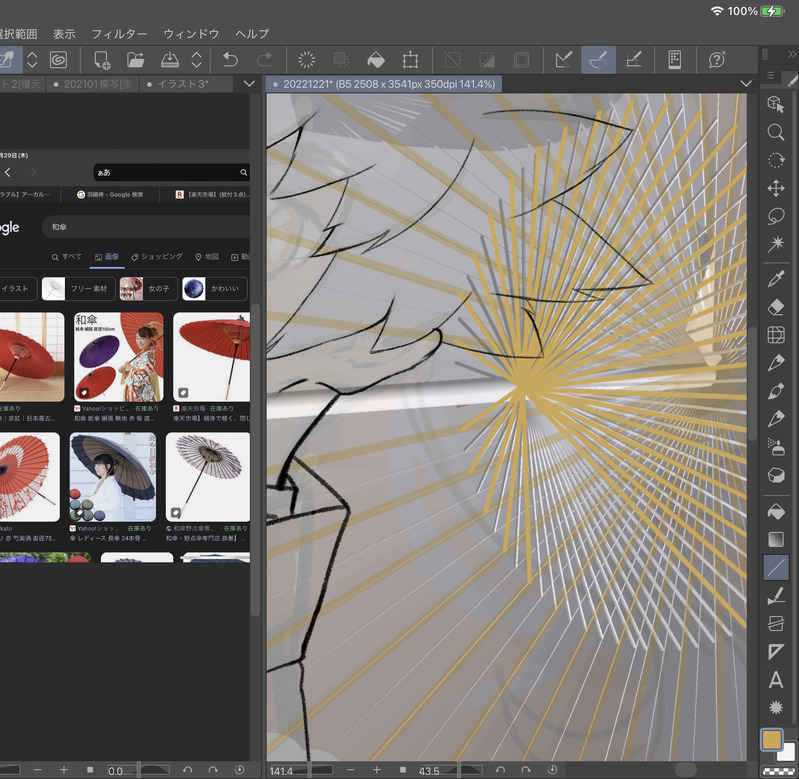Select the yellow main color swatch

(x=771, y=740)
